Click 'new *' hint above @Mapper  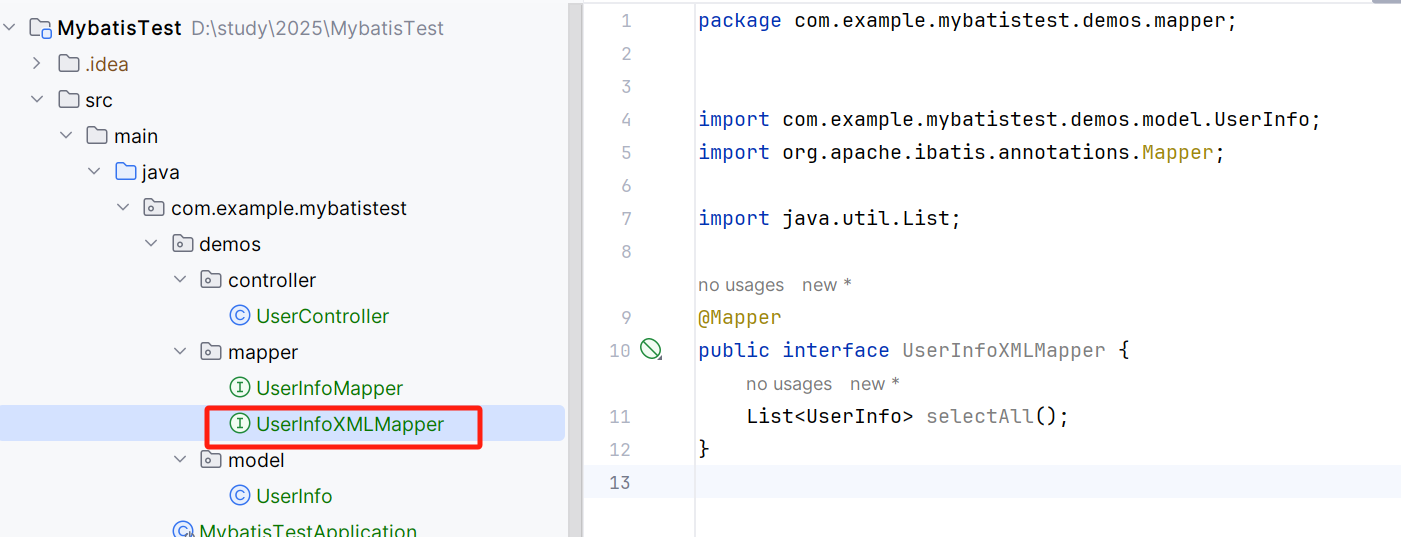click(x=826, y=285)
